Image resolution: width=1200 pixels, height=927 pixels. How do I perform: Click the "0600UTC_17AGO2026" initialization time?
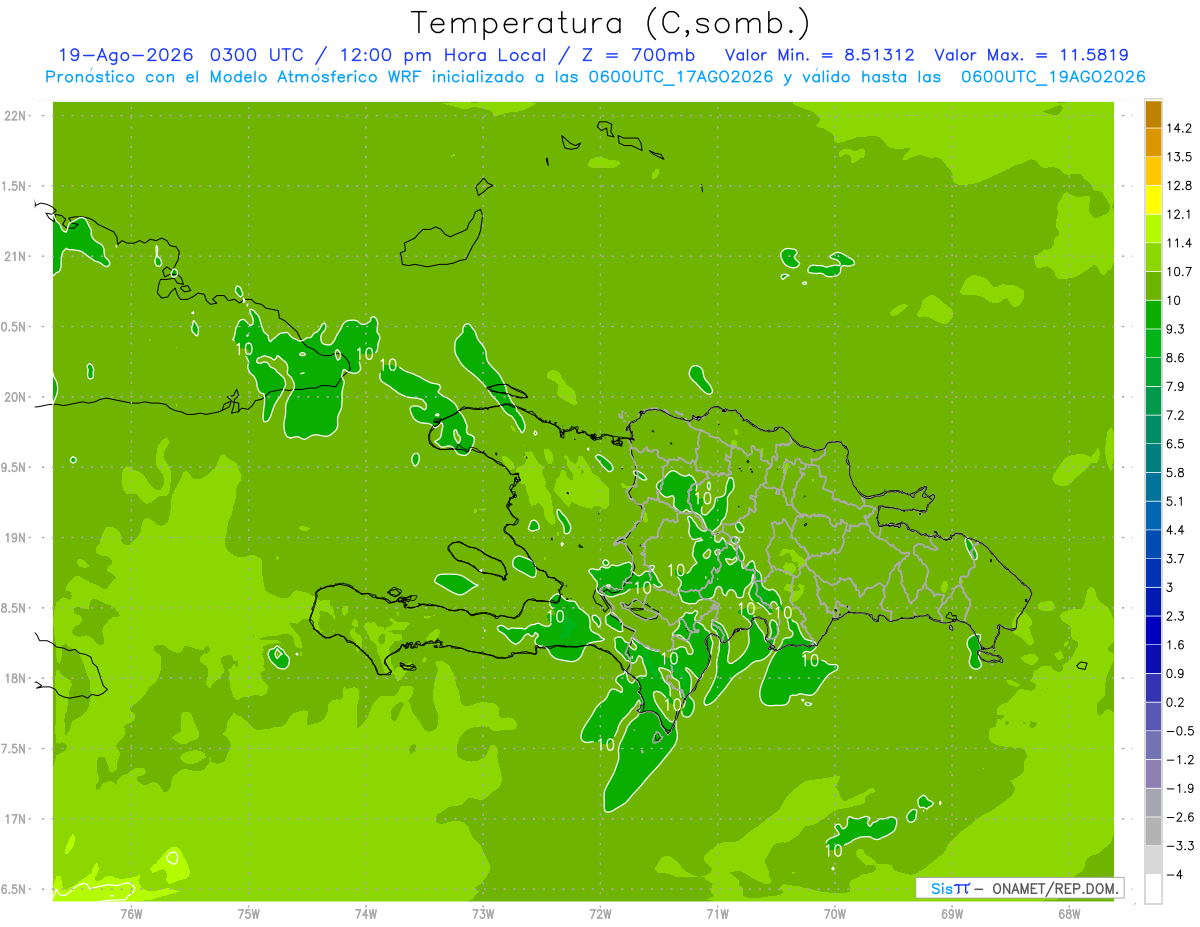680,77
